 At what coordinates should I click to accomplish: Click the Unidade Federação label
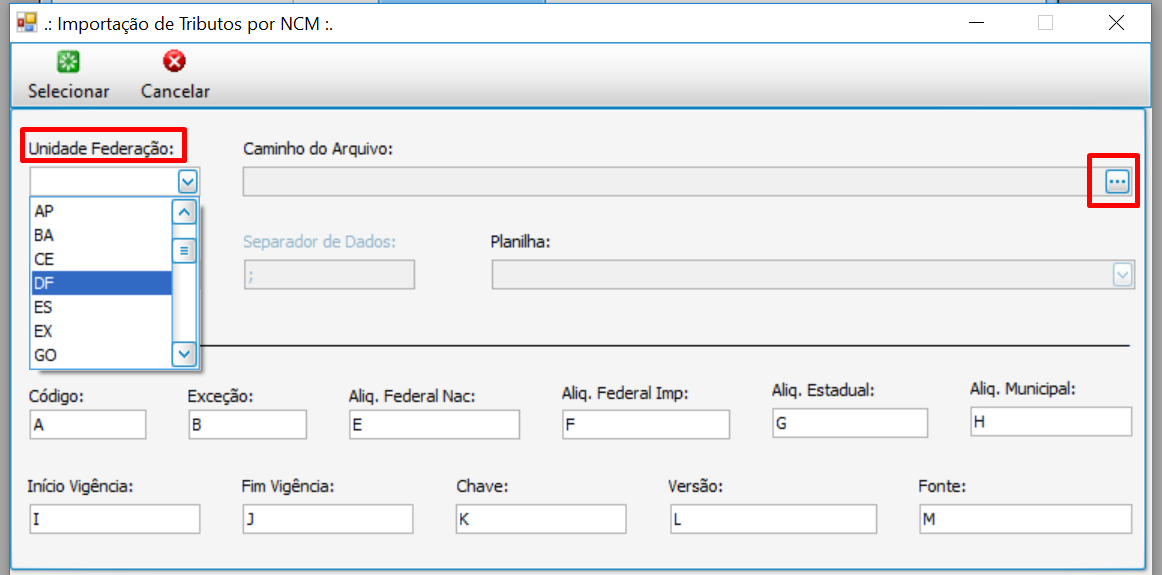point(101,150)
